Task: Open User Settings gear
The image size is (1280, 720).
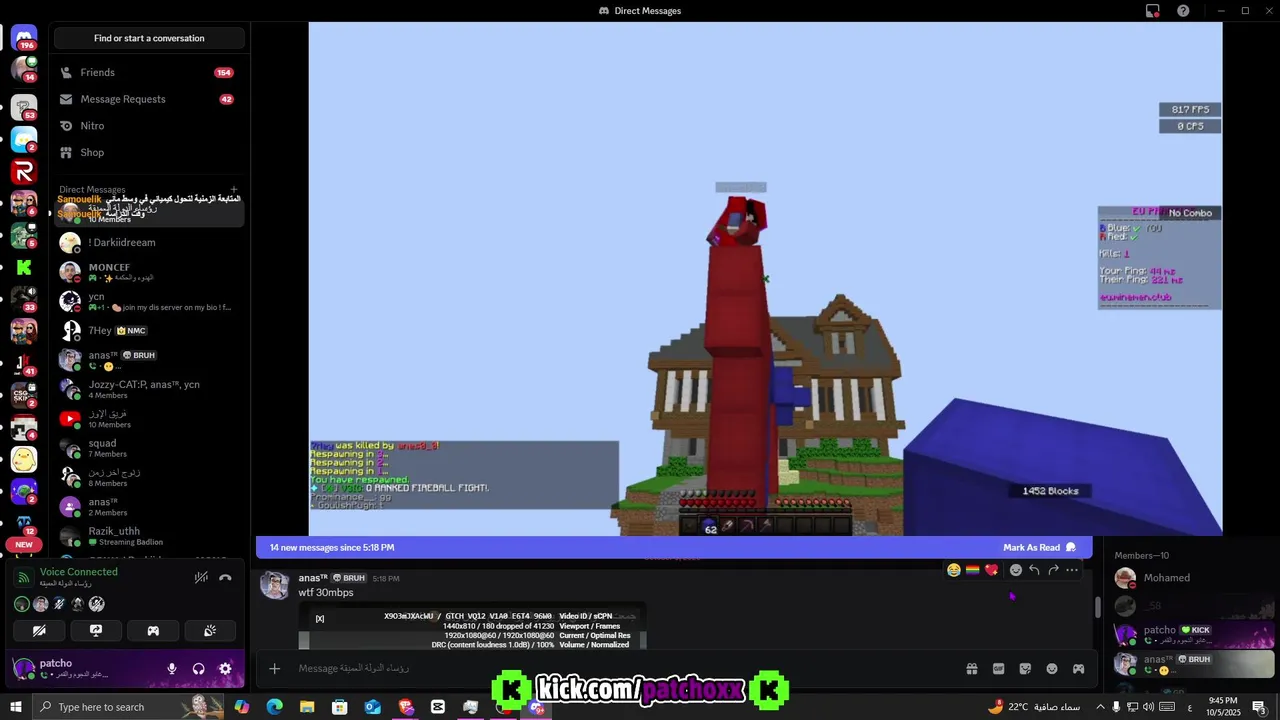Action: pyautogui.click(x=225, y=669)
